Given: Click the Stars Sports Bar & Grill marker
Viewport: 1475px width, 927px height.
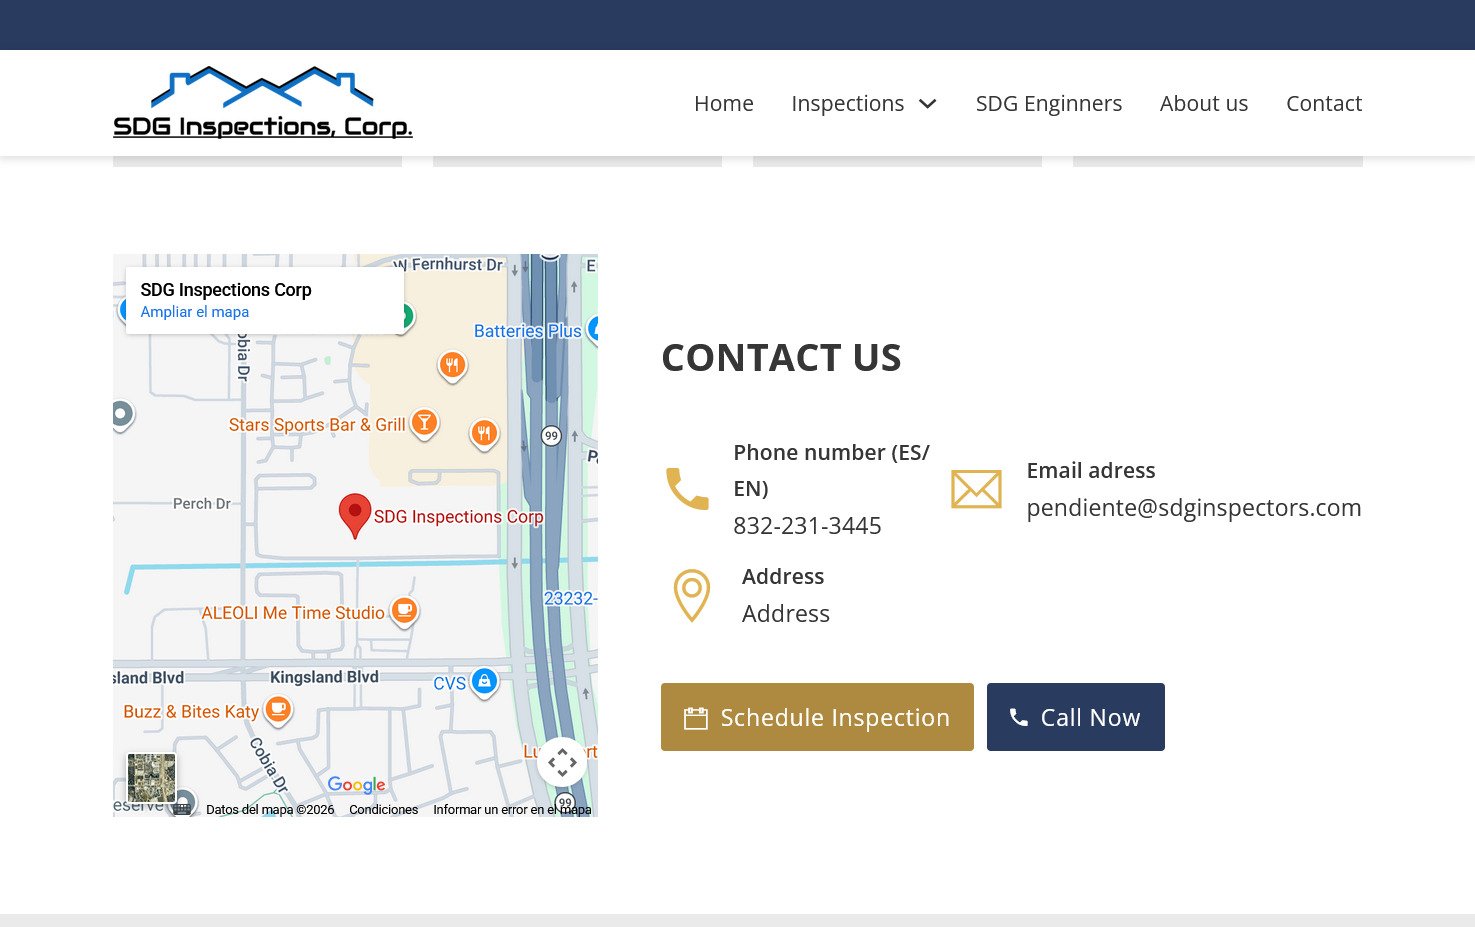Looking at the screenshot, I should (424, 423).
